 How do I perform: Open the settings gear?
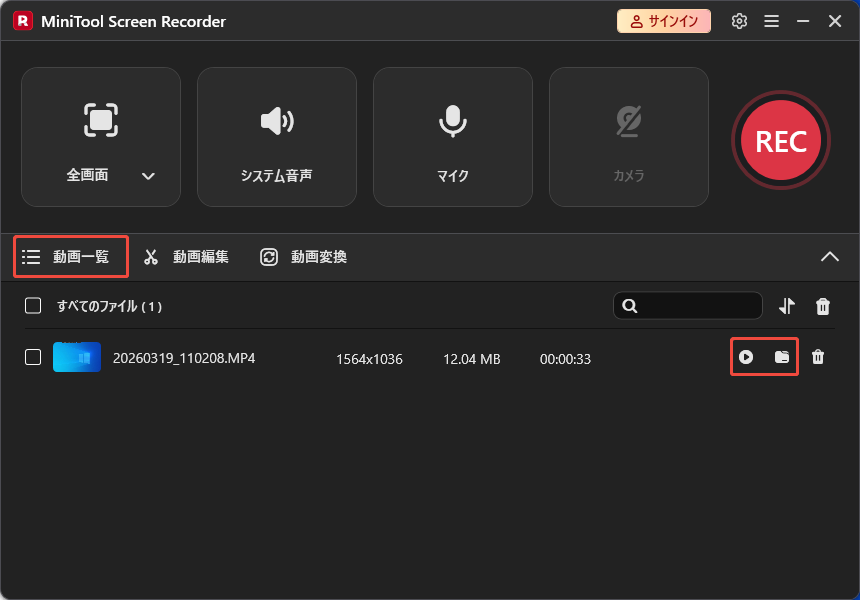[739, 20]
